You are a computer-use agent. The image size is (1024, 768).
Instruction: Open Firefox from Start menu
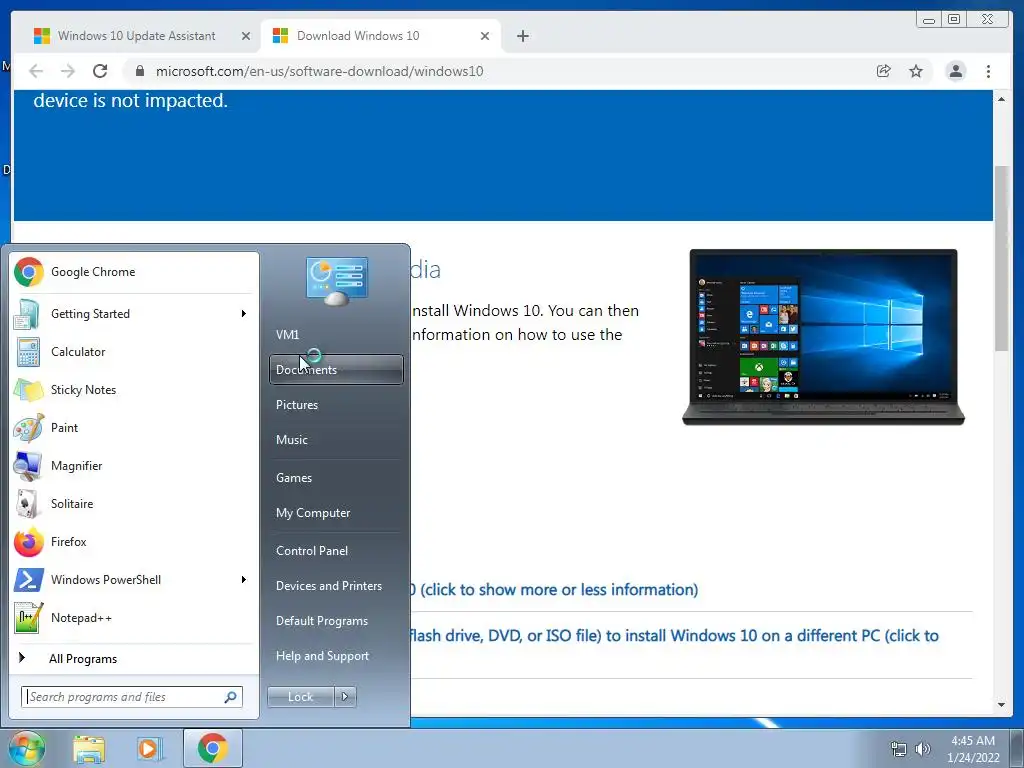135,541
